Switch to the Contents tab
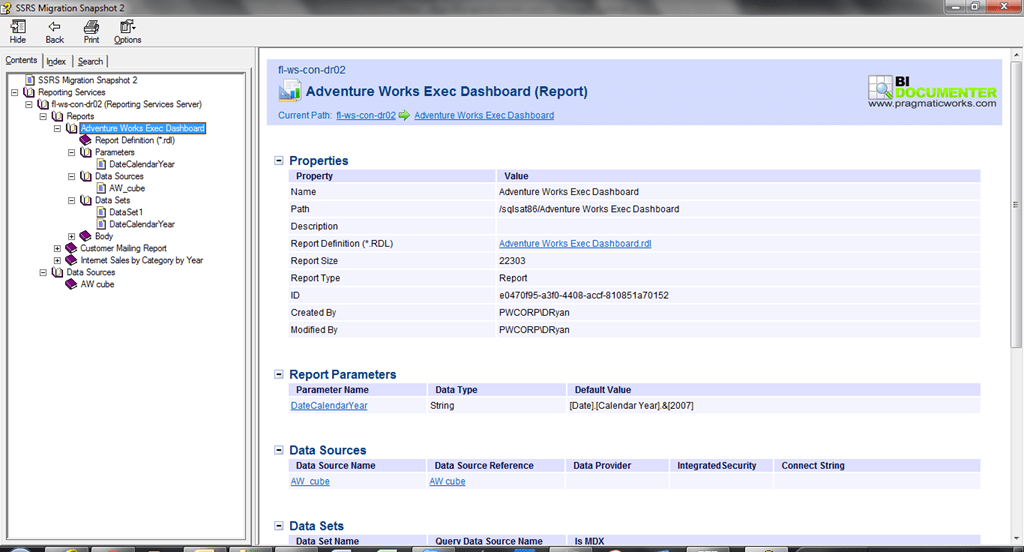The image size is (1024, 552). point(21,60)
